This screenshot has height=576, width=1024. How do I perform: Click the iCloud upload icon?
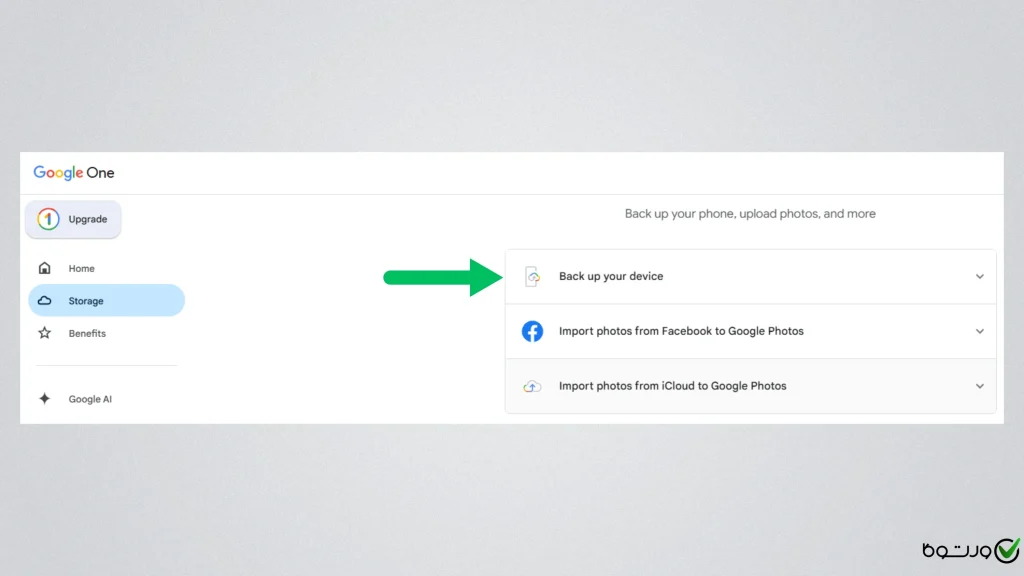tap(532, 386)
